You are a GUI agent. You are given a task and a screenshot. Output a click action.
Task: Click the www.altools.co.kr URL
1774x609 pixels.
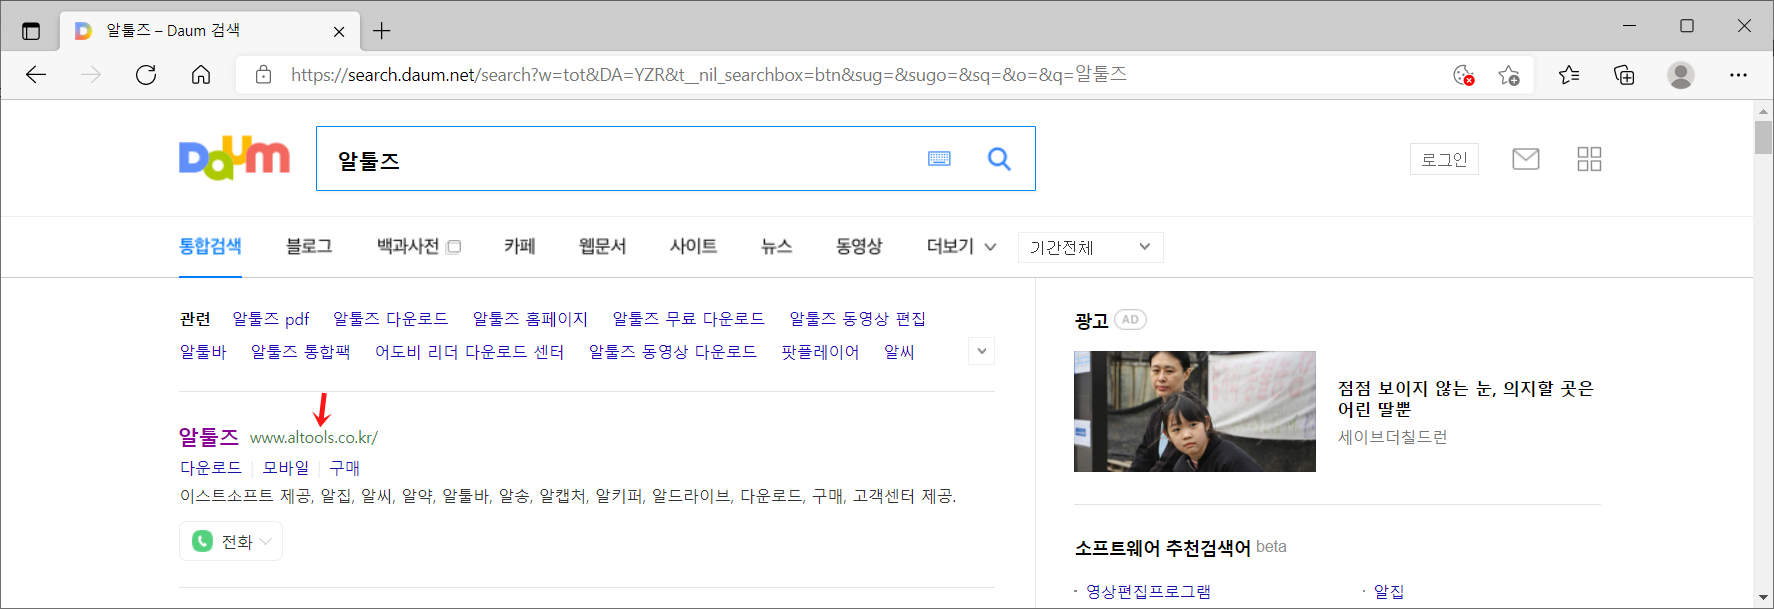coord(314,438)
